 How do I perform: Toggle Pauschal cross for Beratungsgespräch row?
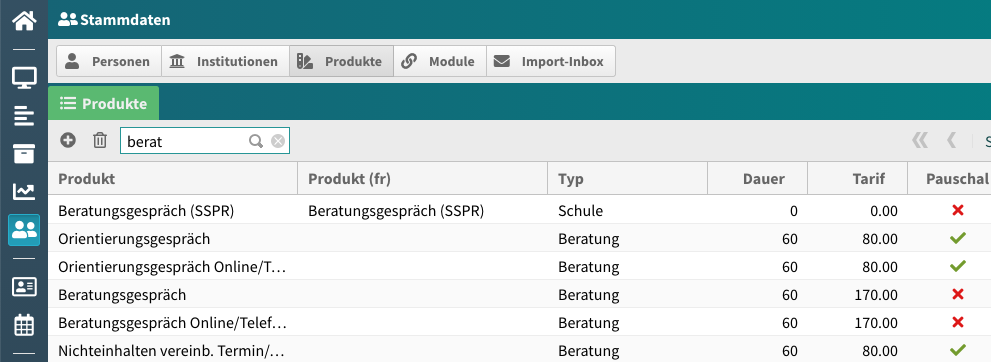click(x=958, y=294)
